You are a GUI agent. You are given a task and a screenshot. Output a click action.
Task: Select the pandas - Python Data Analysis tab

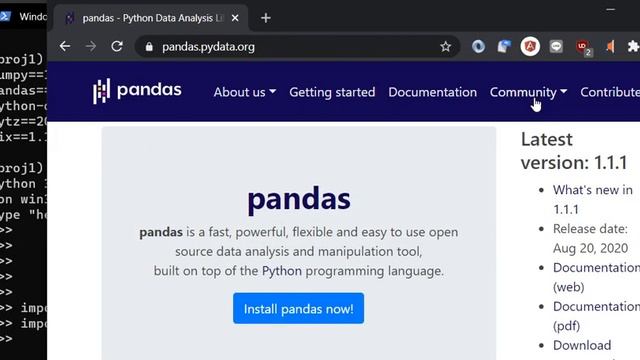[x=151, y=18]
